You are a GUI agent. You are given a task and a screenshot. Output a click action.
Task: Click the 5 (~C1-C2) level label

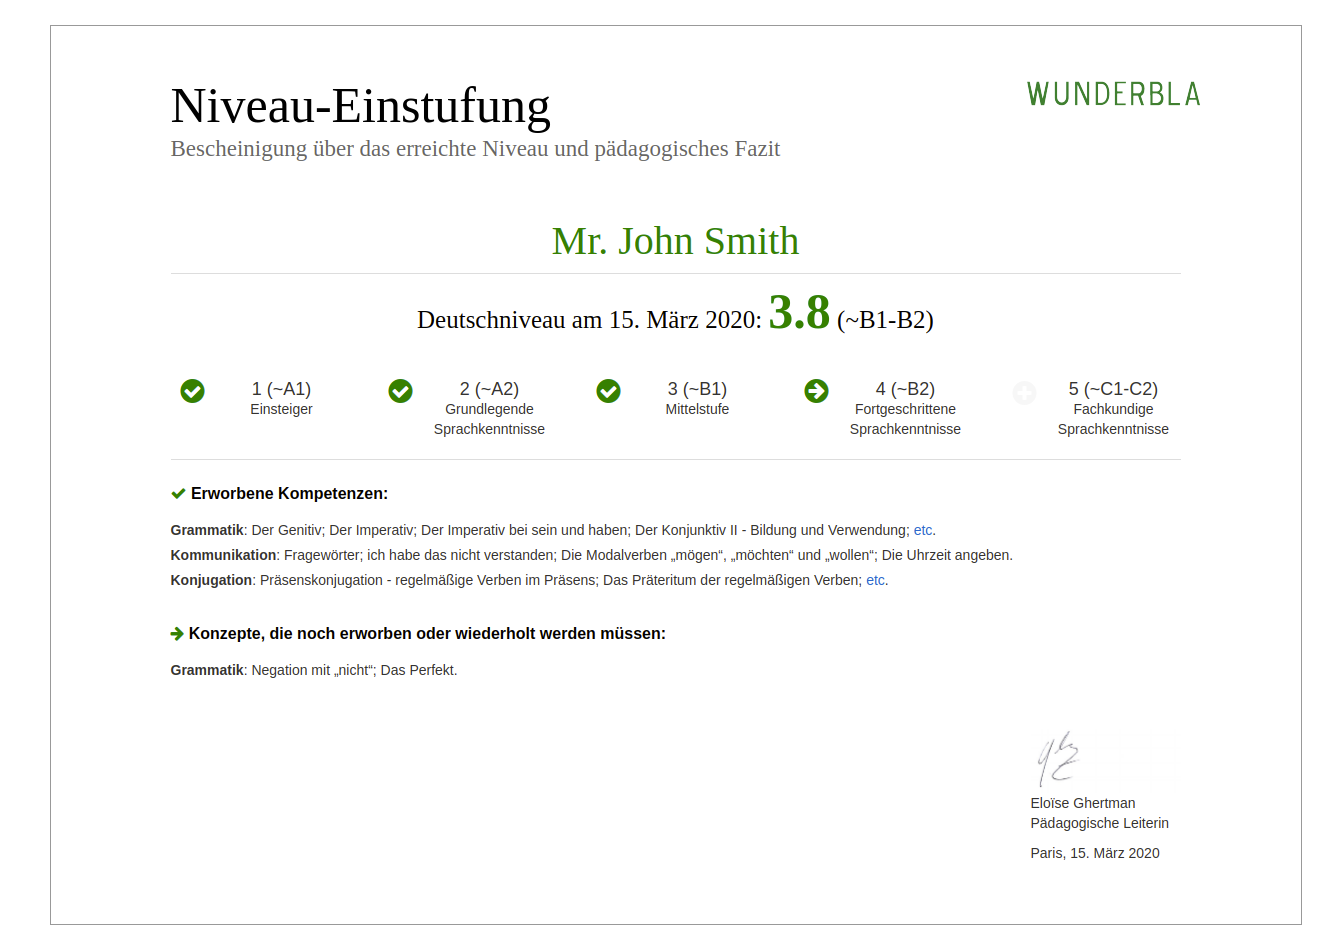coord(1113,389)
